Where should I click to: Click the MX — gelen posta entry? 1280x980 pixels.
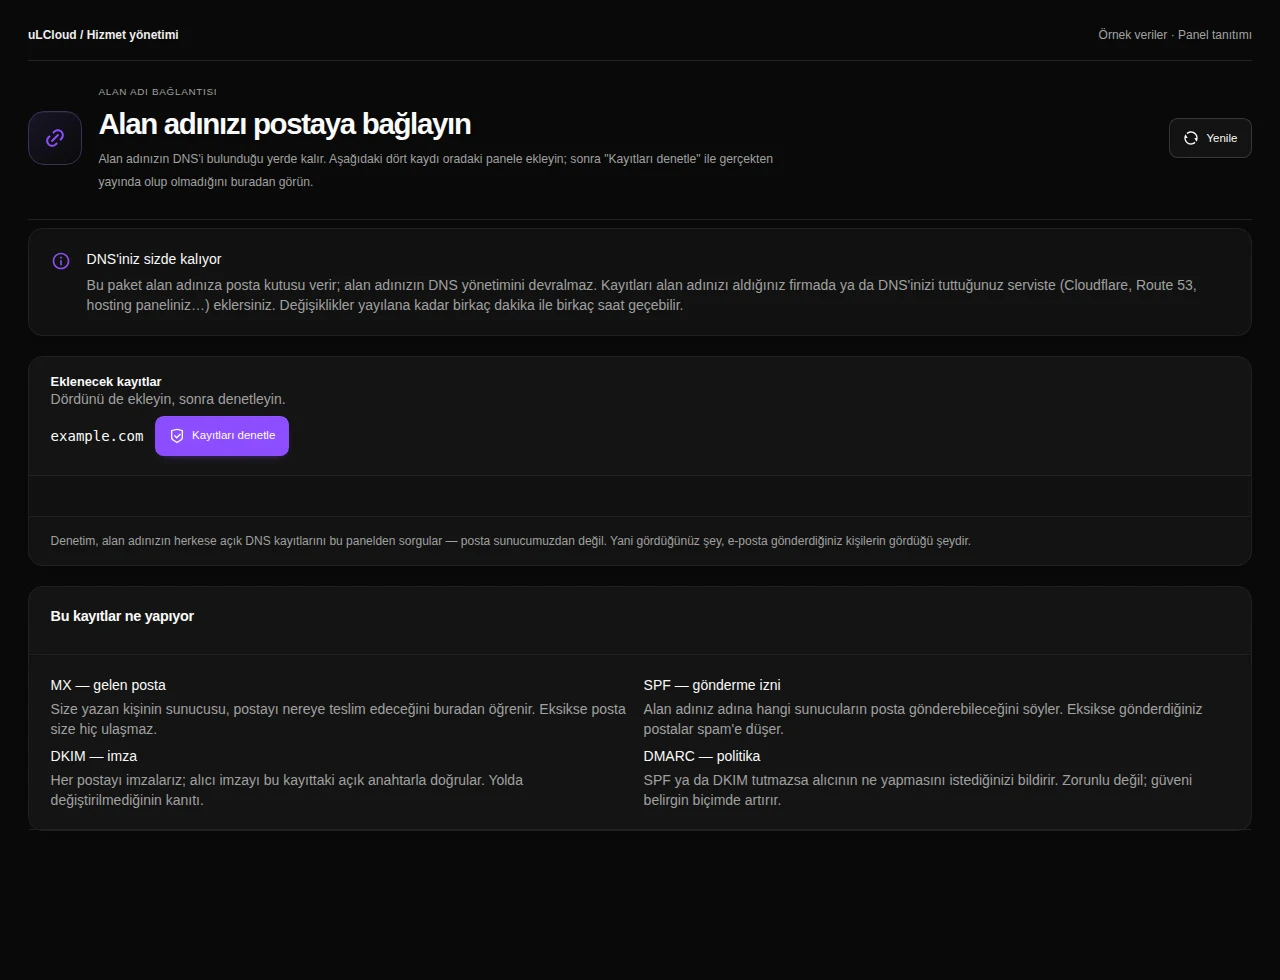tap(108, 685)
